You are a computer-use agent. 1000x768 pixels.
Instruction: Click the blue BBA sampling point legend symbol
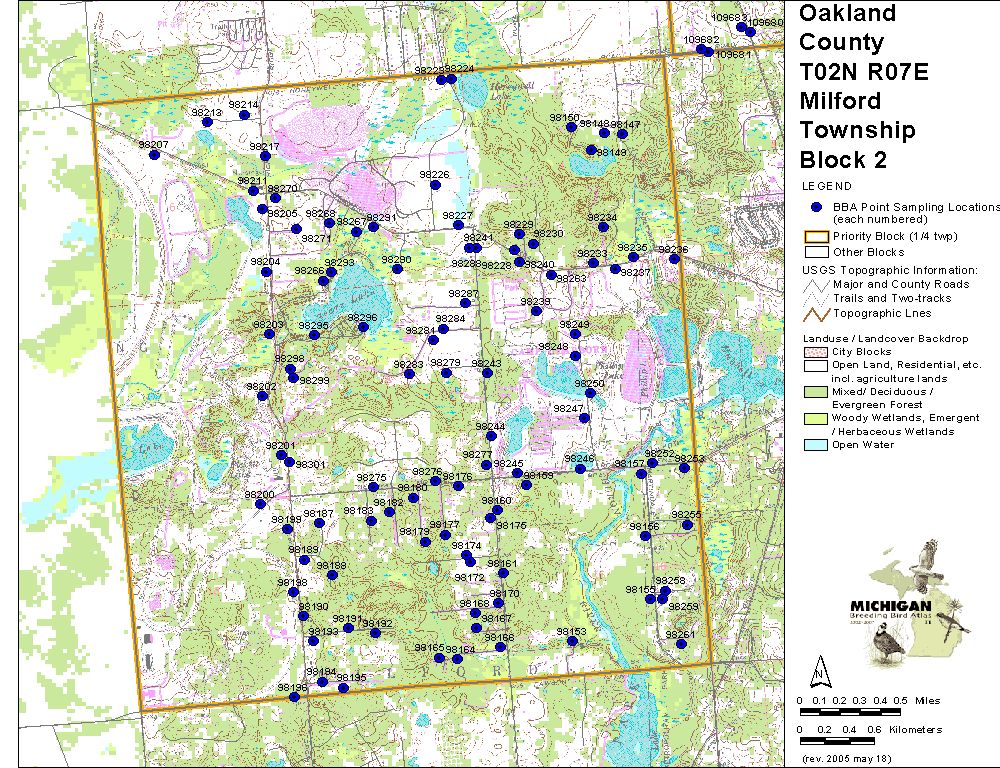pos(816,206)
